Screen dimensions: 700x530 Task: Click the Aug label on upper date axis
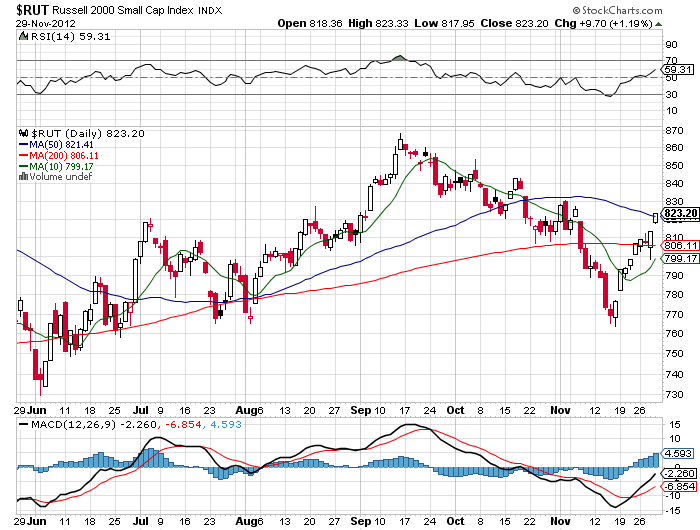(246, 410)
